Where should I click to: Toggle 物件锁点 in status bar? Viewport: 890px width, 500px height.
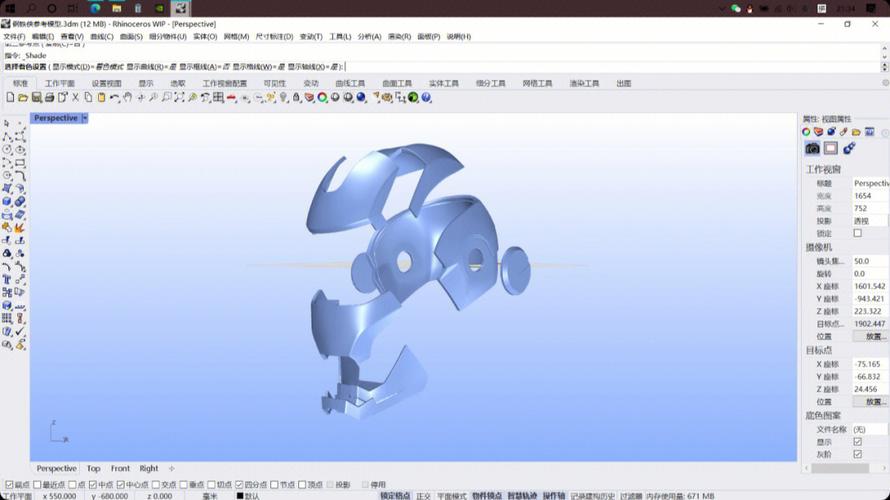487,495
